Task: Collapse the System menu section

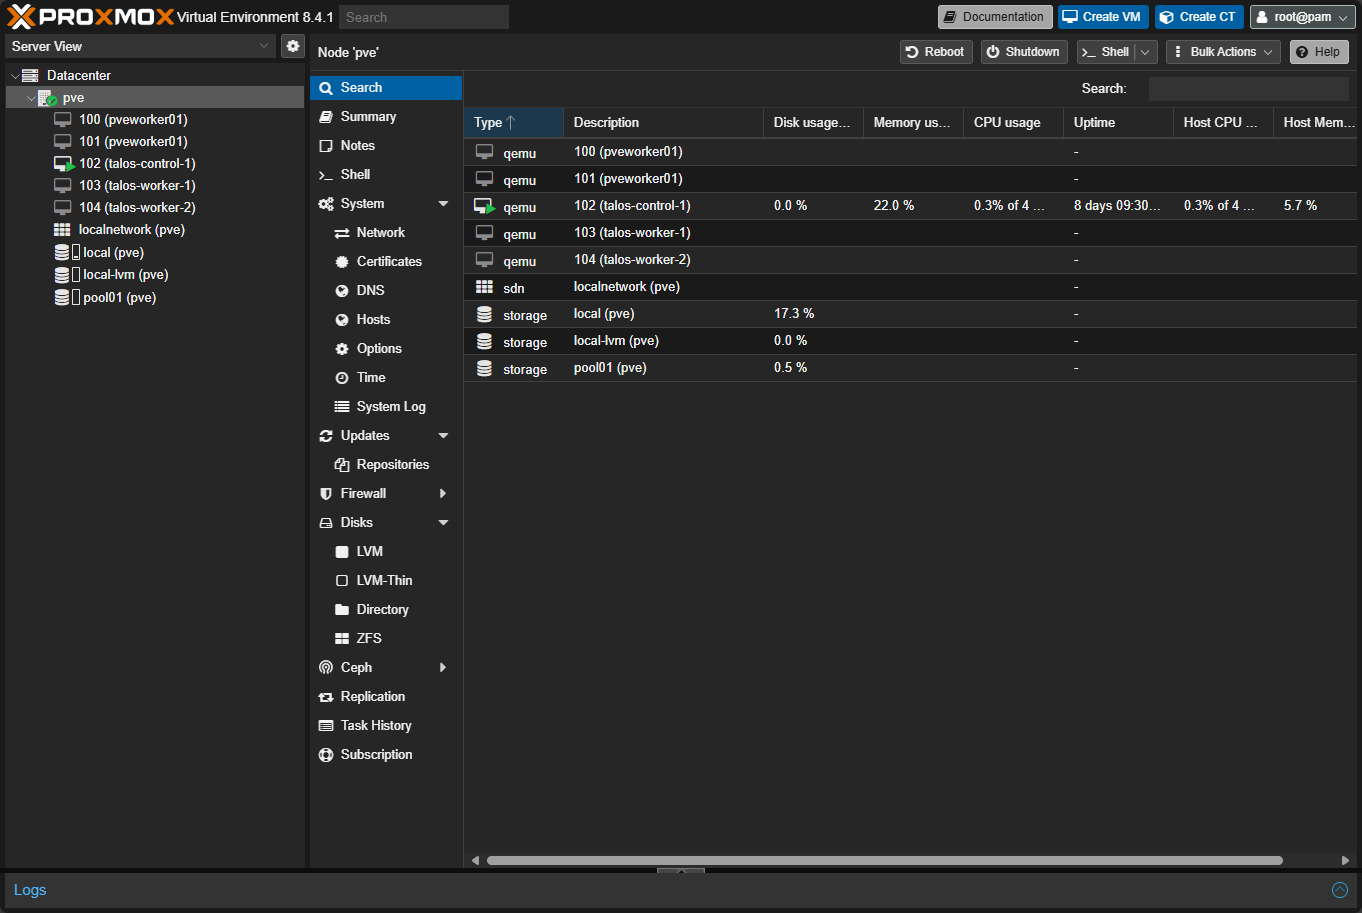Action: (443, 204)
